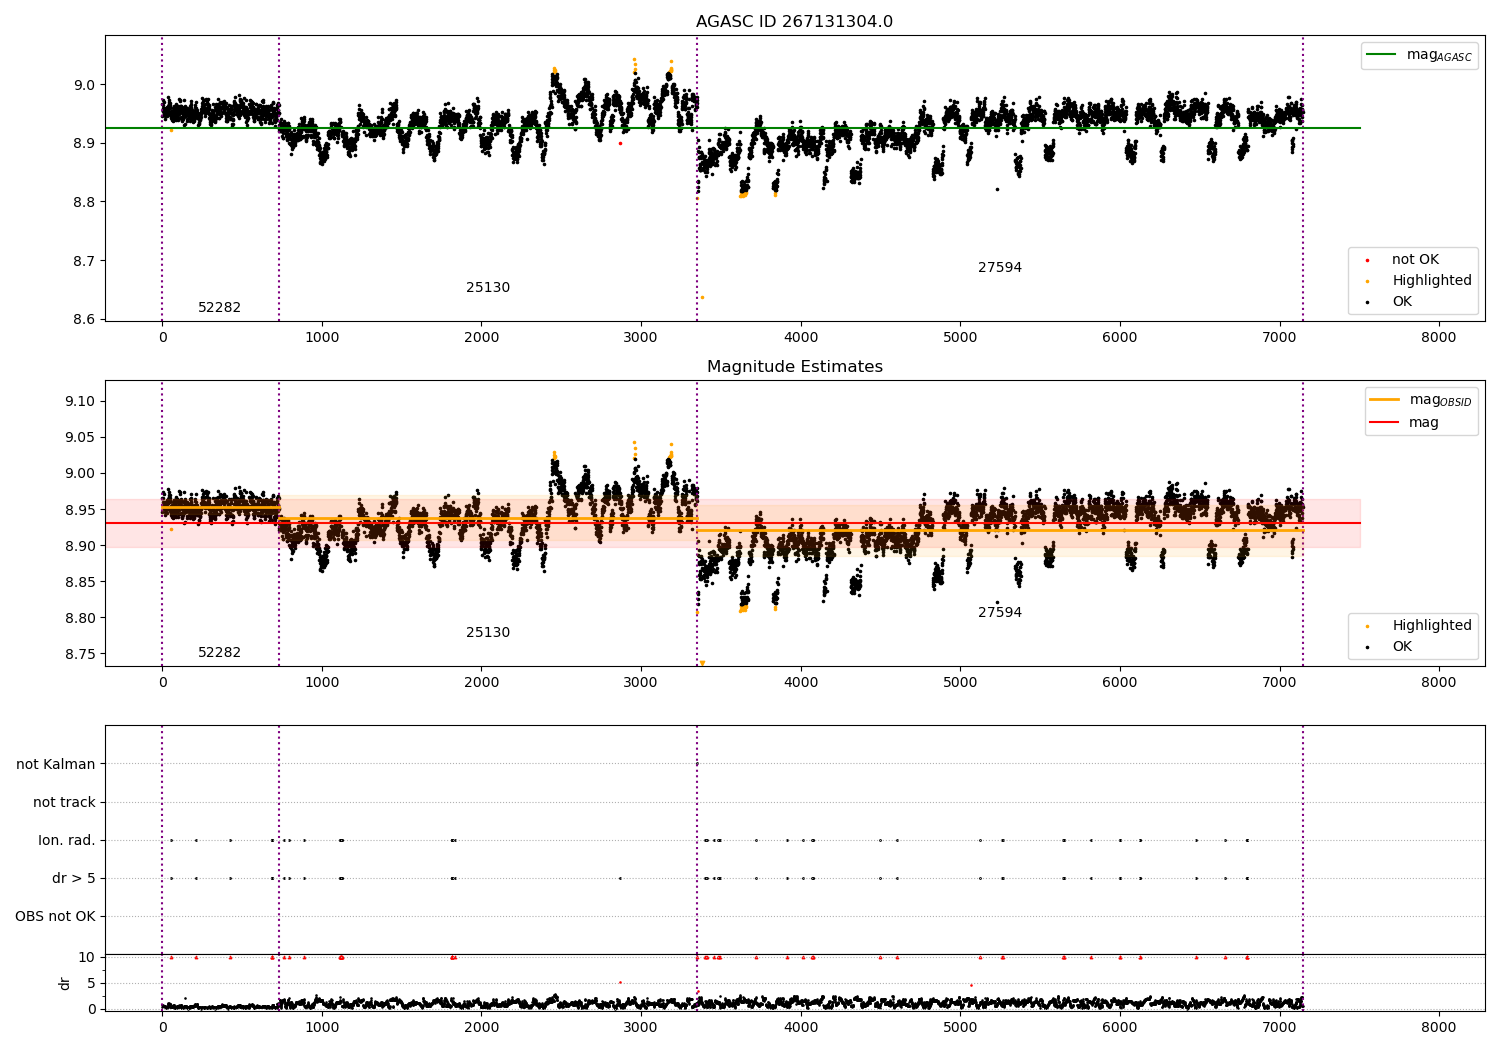Click the 8.95 tick on middle plot y-axis
This screenshot has width=1500, height=1050.
click(78, 510)
